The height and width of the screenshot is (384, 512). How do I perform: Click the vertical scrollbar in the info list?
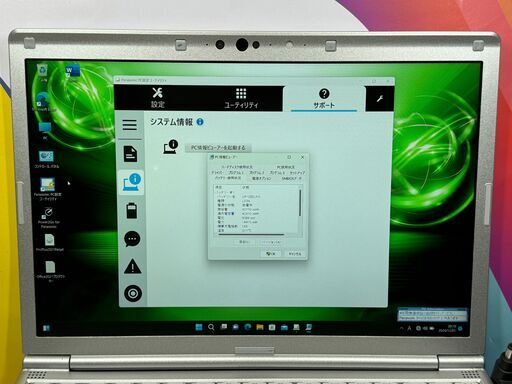point(300,203)
